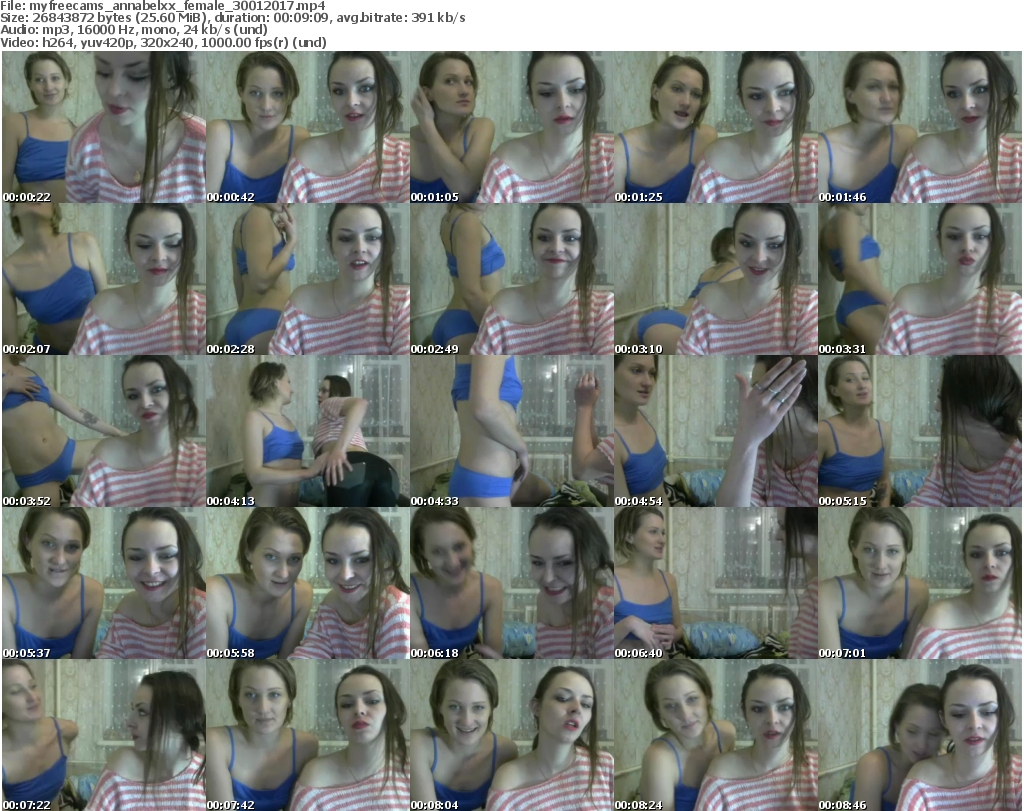Select the frame at 00:02:49

tap(512, 279)
